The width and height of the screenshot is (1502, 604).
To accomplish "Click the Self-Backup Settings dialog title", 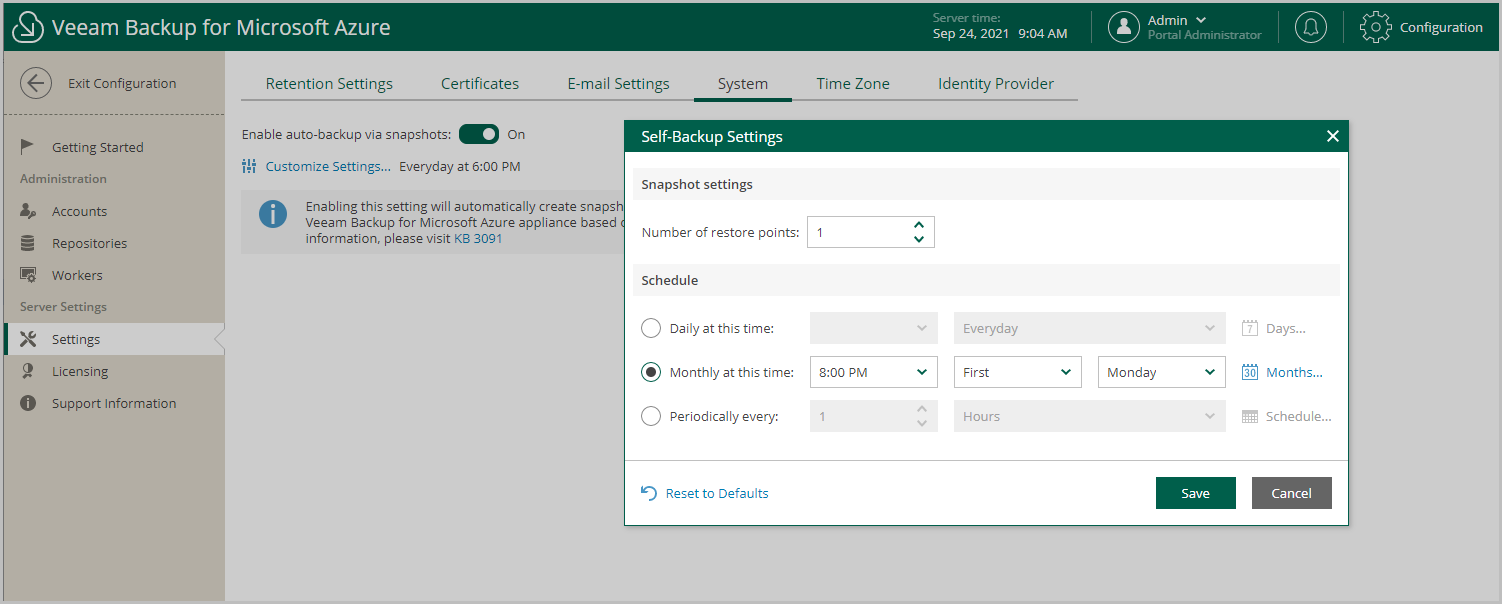I will click(712, 136).
